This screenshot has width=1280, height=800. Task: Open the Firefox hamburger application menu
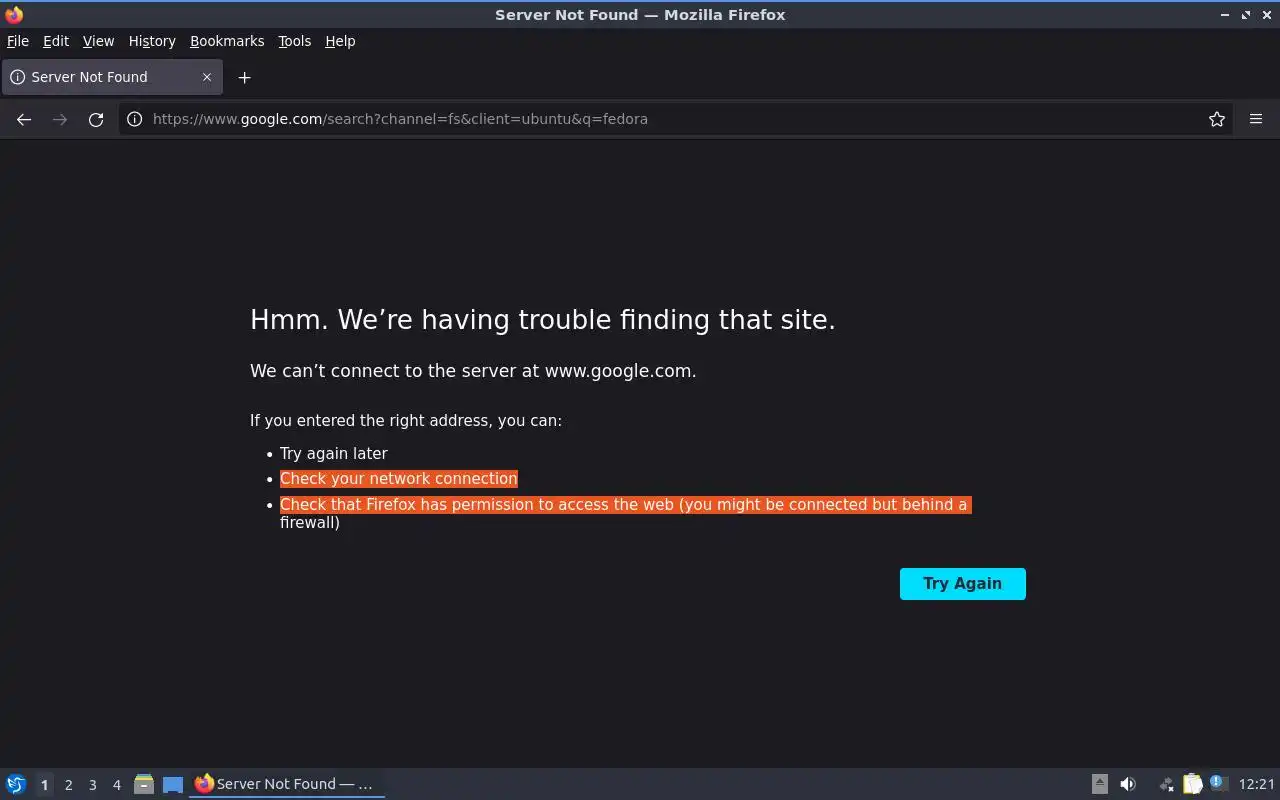tap(1256, 119)
